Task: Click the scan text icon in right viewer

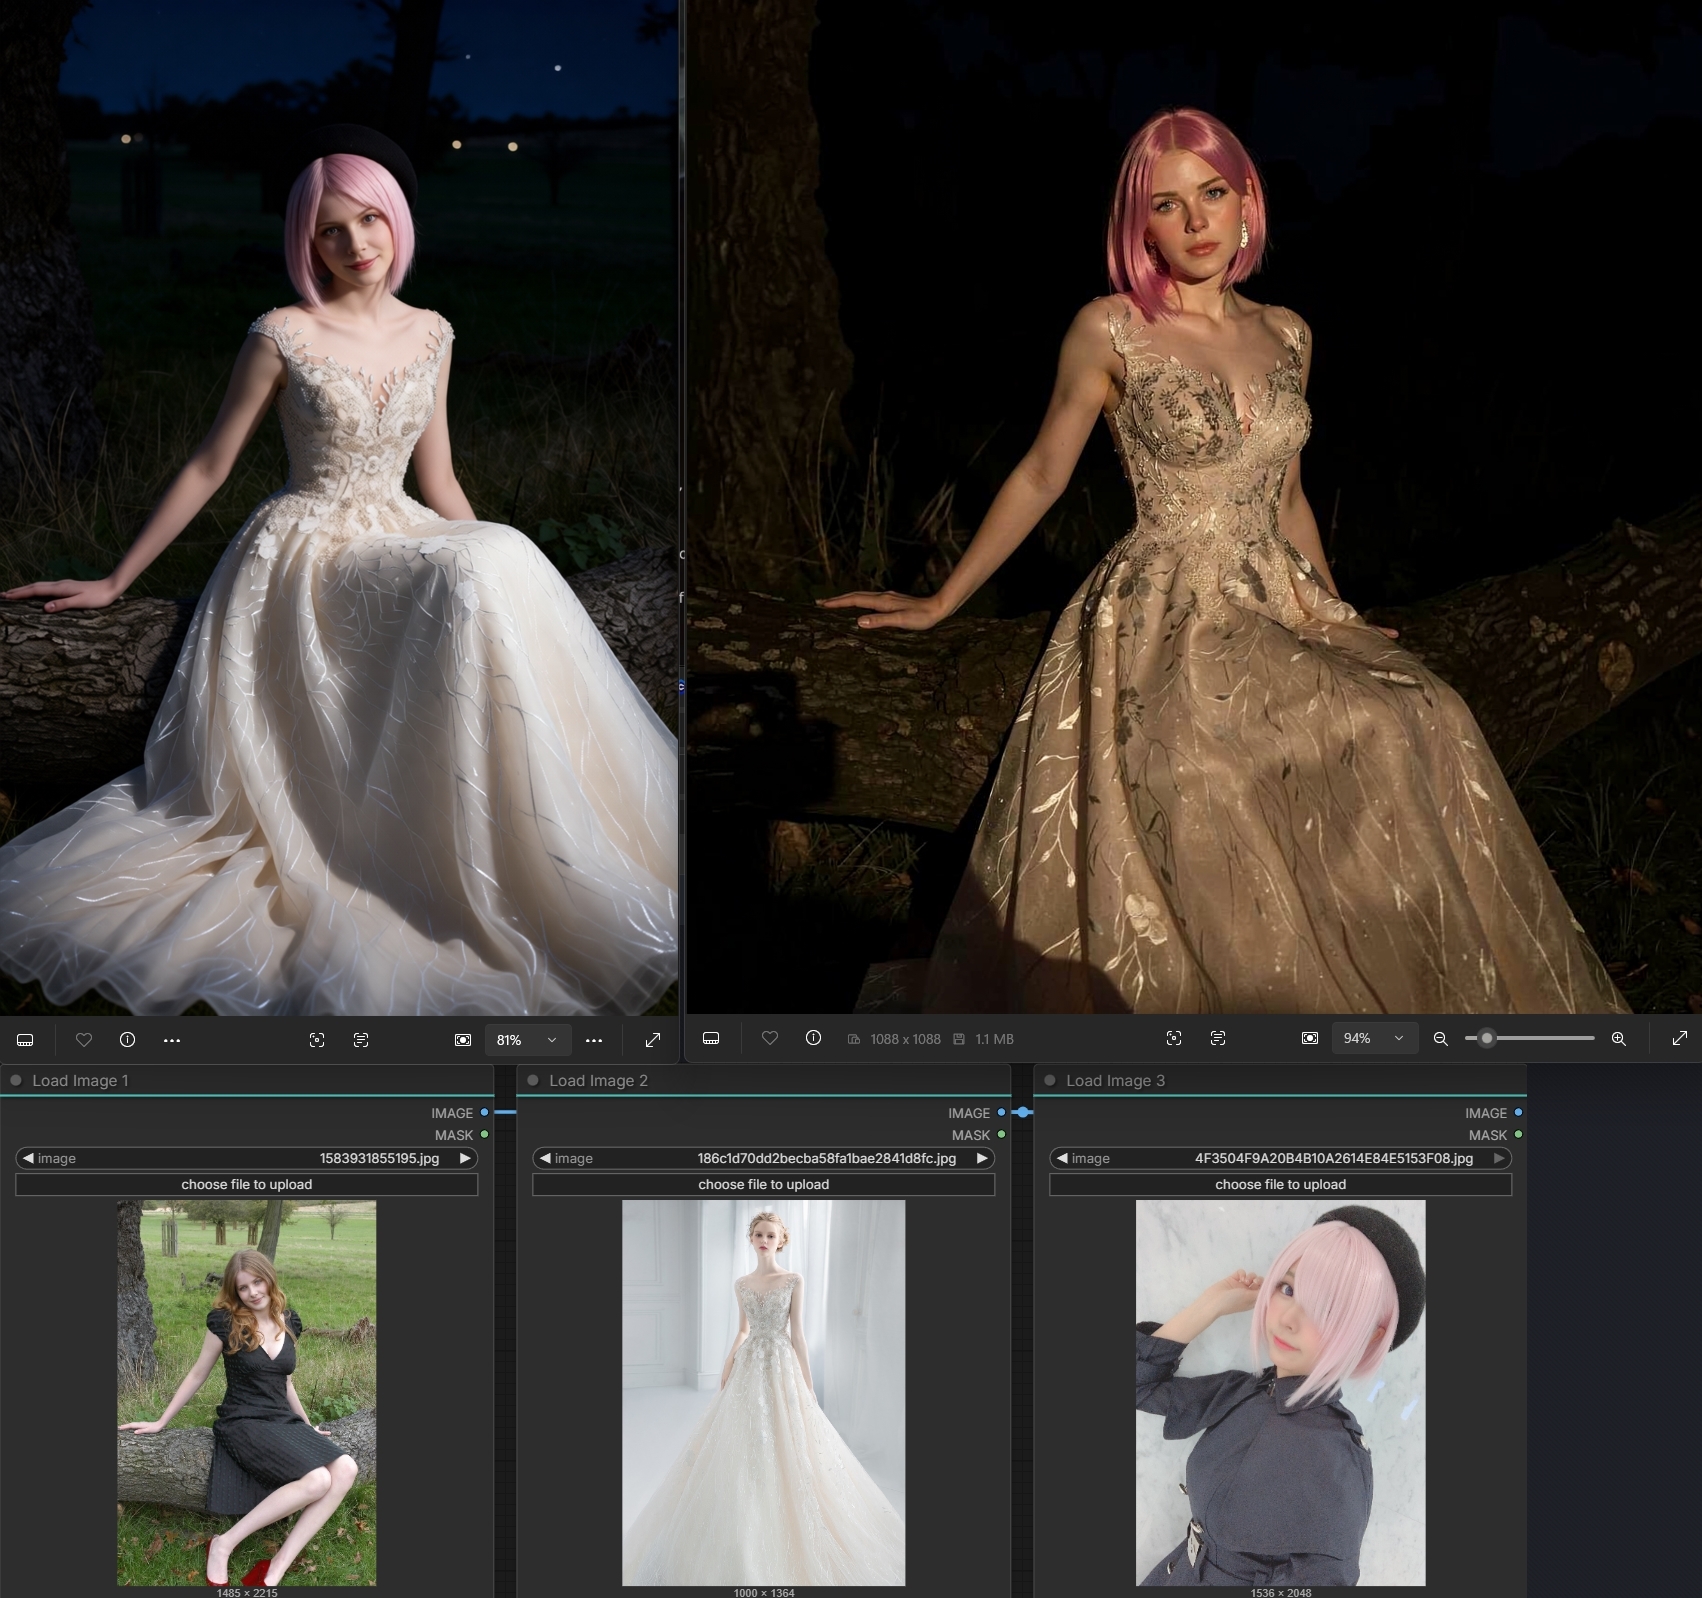Action: click(1217, 1039)
